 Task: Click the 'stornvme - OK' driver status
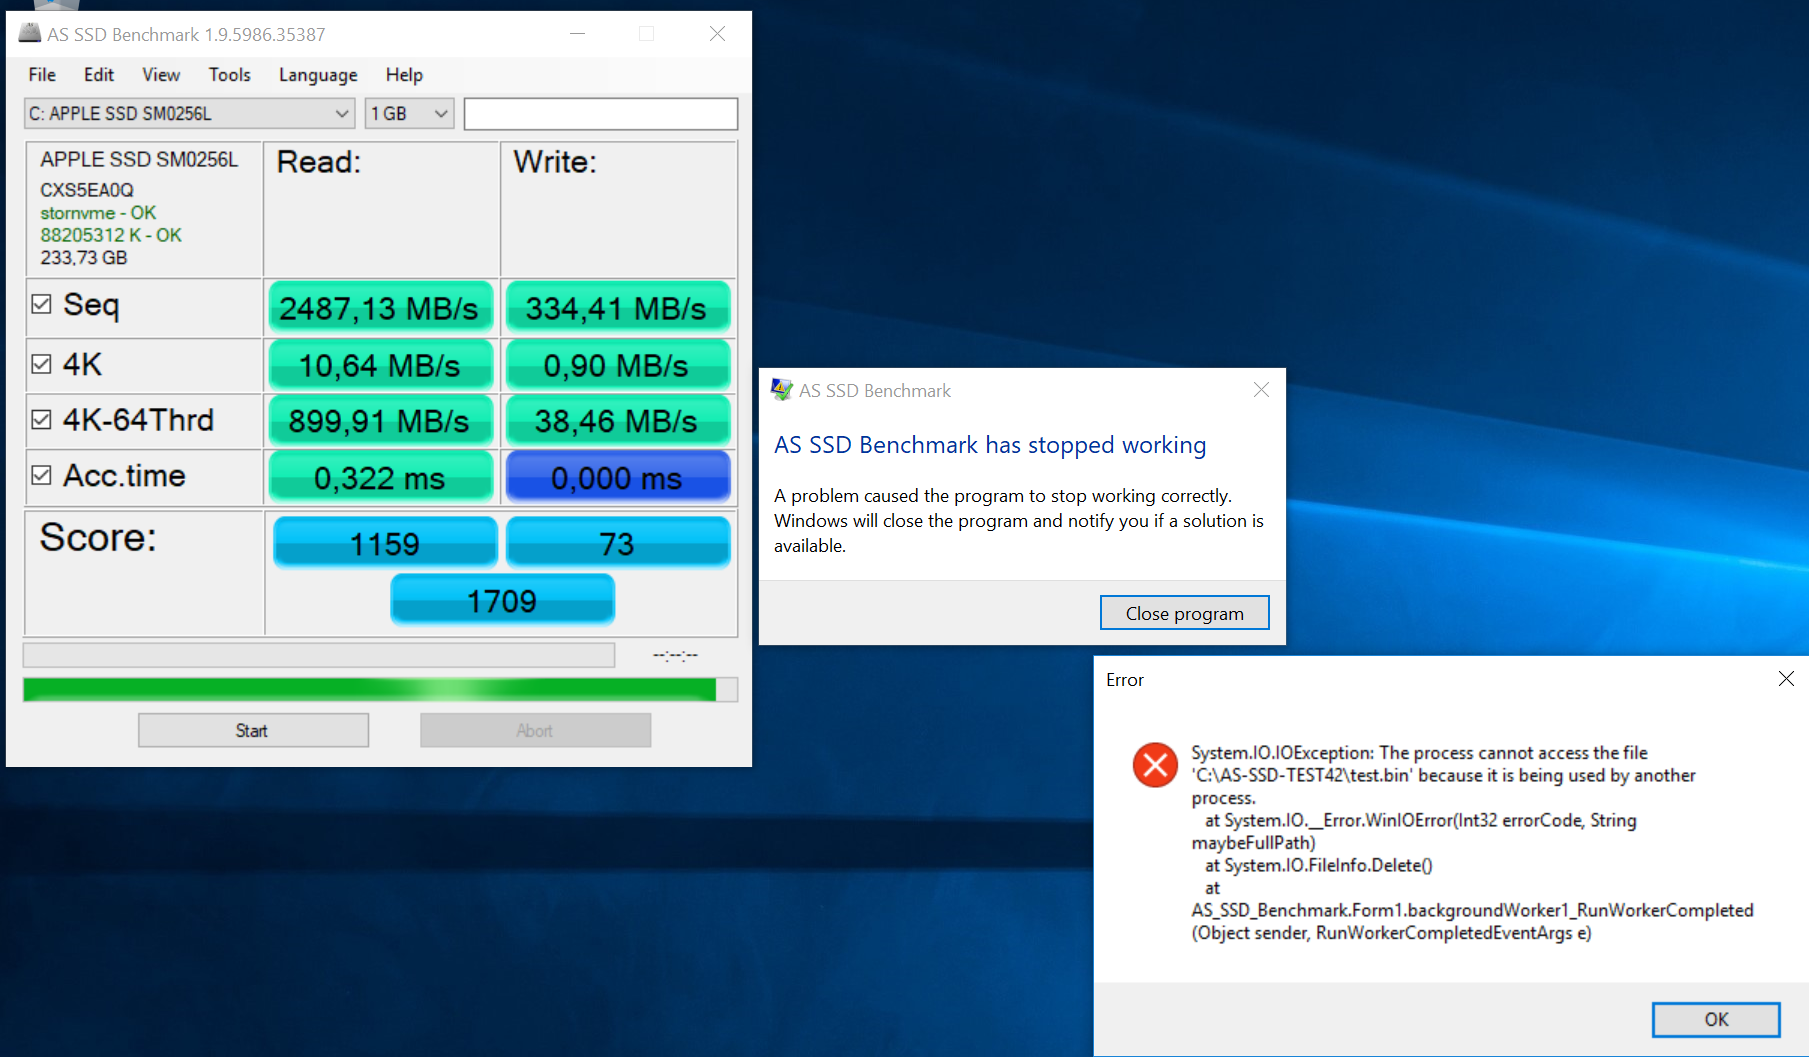98,213
